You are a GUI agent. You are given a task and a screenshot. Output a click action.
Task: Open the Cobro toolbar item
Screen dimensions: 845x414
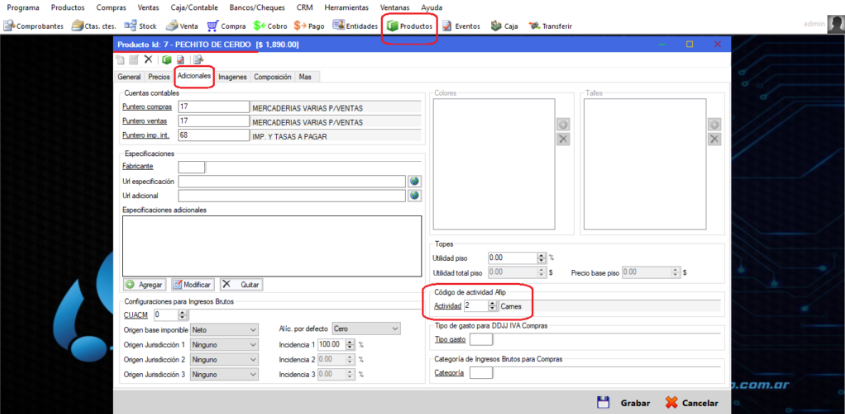(x=270, y=26)
